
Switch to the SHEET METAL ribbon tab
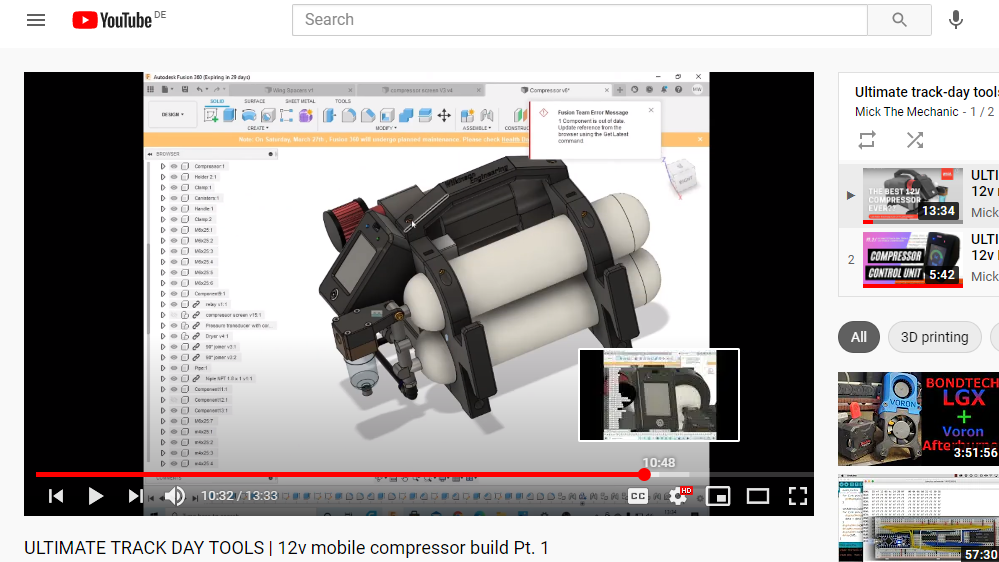(x=300, y=101)
